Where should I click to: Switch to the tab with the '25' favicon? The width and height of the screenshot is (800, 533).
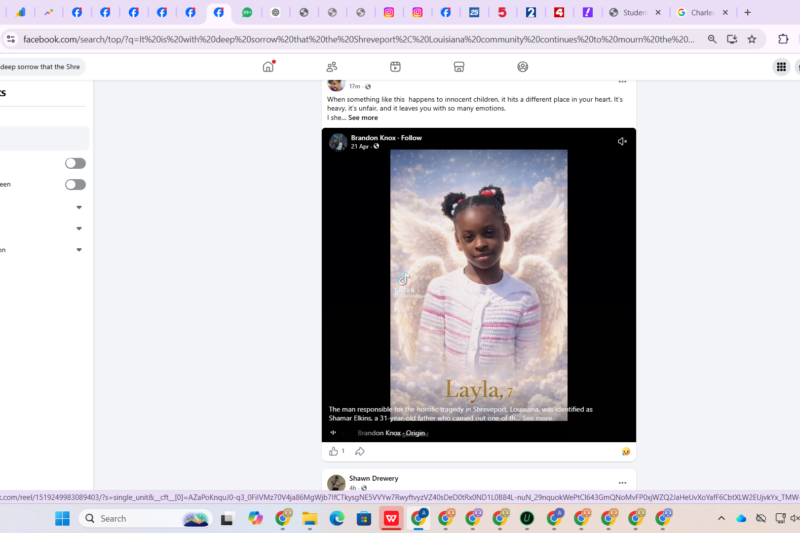[x=474, y=12]
